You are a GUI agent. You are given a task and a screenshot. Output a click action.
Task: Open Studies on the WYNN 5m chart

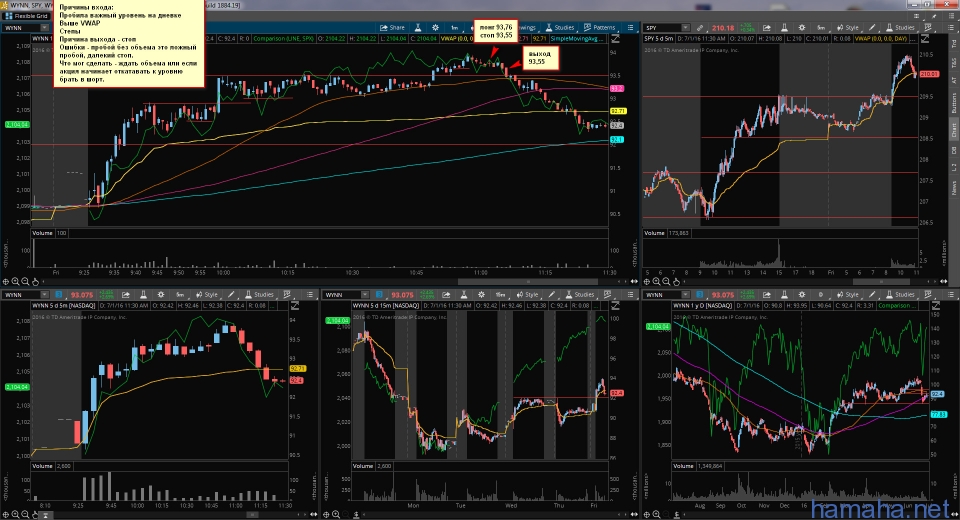coord(259,295)
